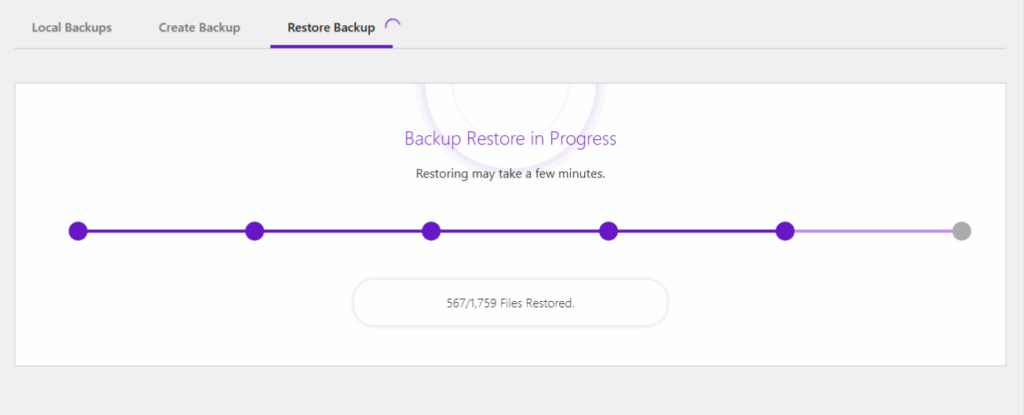Open the Local Backups tab
The height and width of the screenshot is (415, 1024).
point(72,27)
